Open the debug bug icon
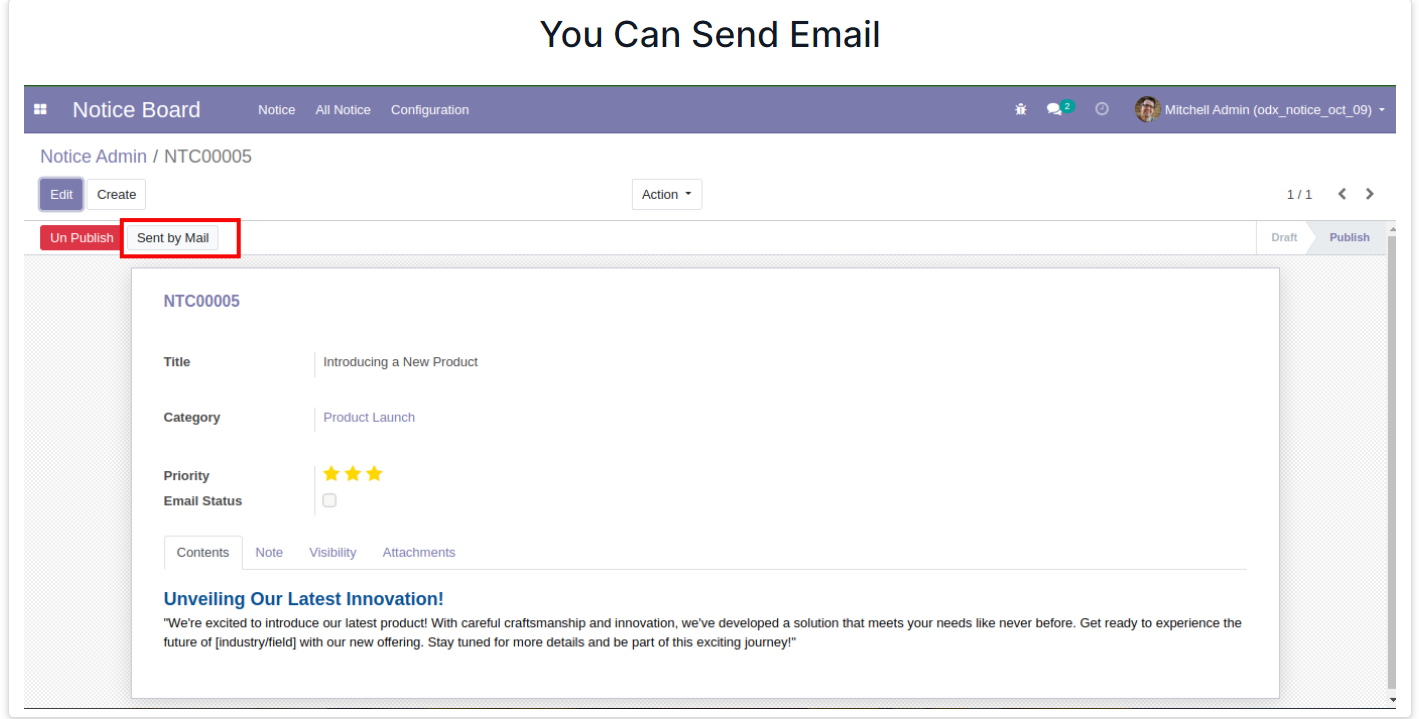The image size is (1419, 719). coord(1020,110)
